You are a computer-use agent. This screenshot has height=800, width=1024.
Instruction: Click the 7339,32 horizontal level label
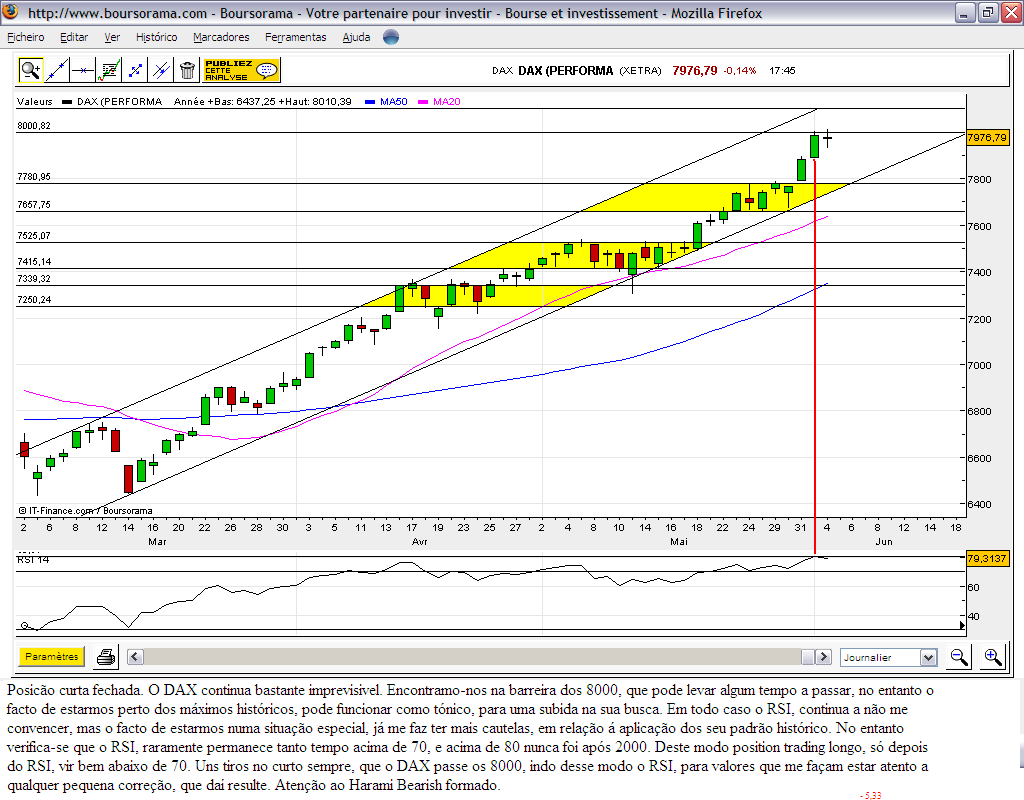(34, 278)
